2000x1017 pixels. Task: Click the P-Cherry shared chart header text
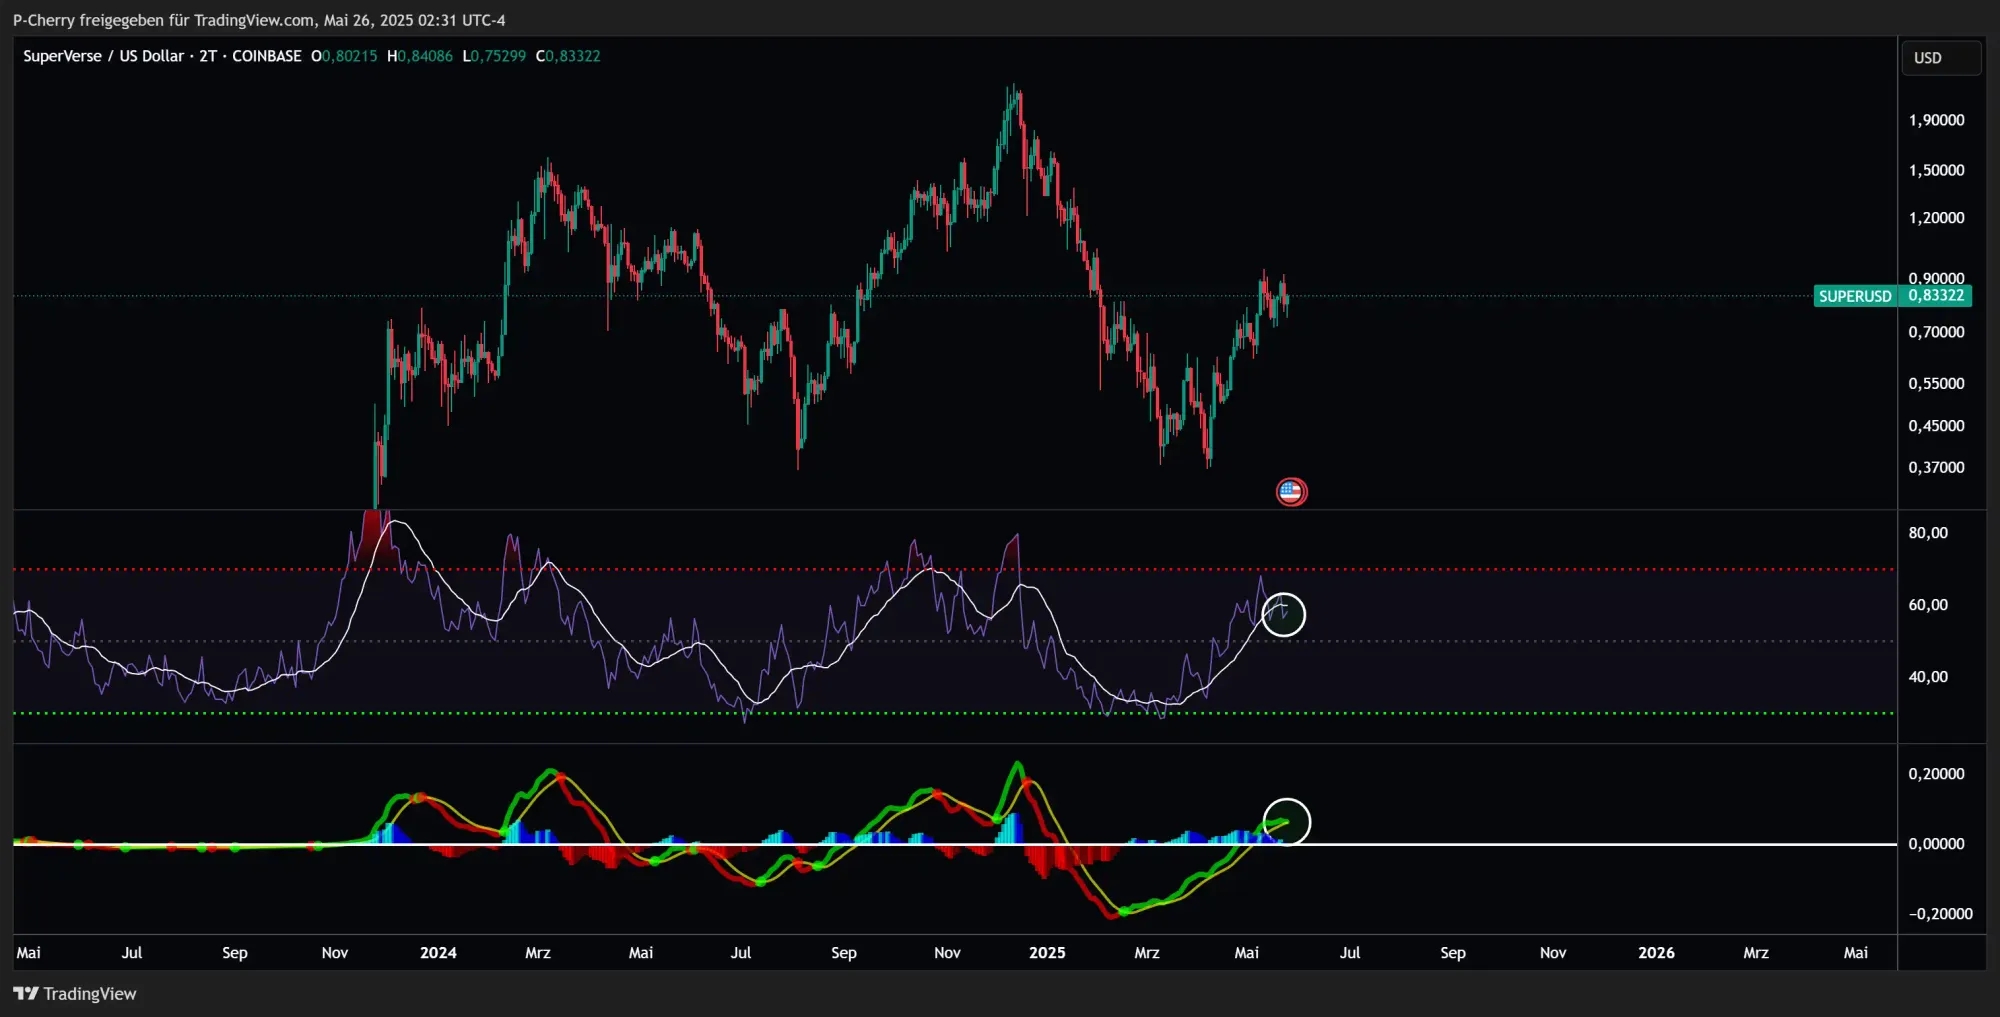coord(259,20)
